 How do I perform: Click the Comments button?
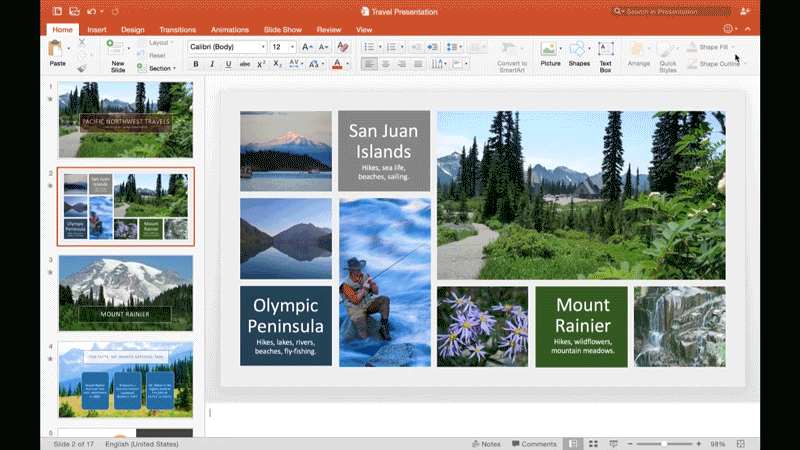pos(532,443)
